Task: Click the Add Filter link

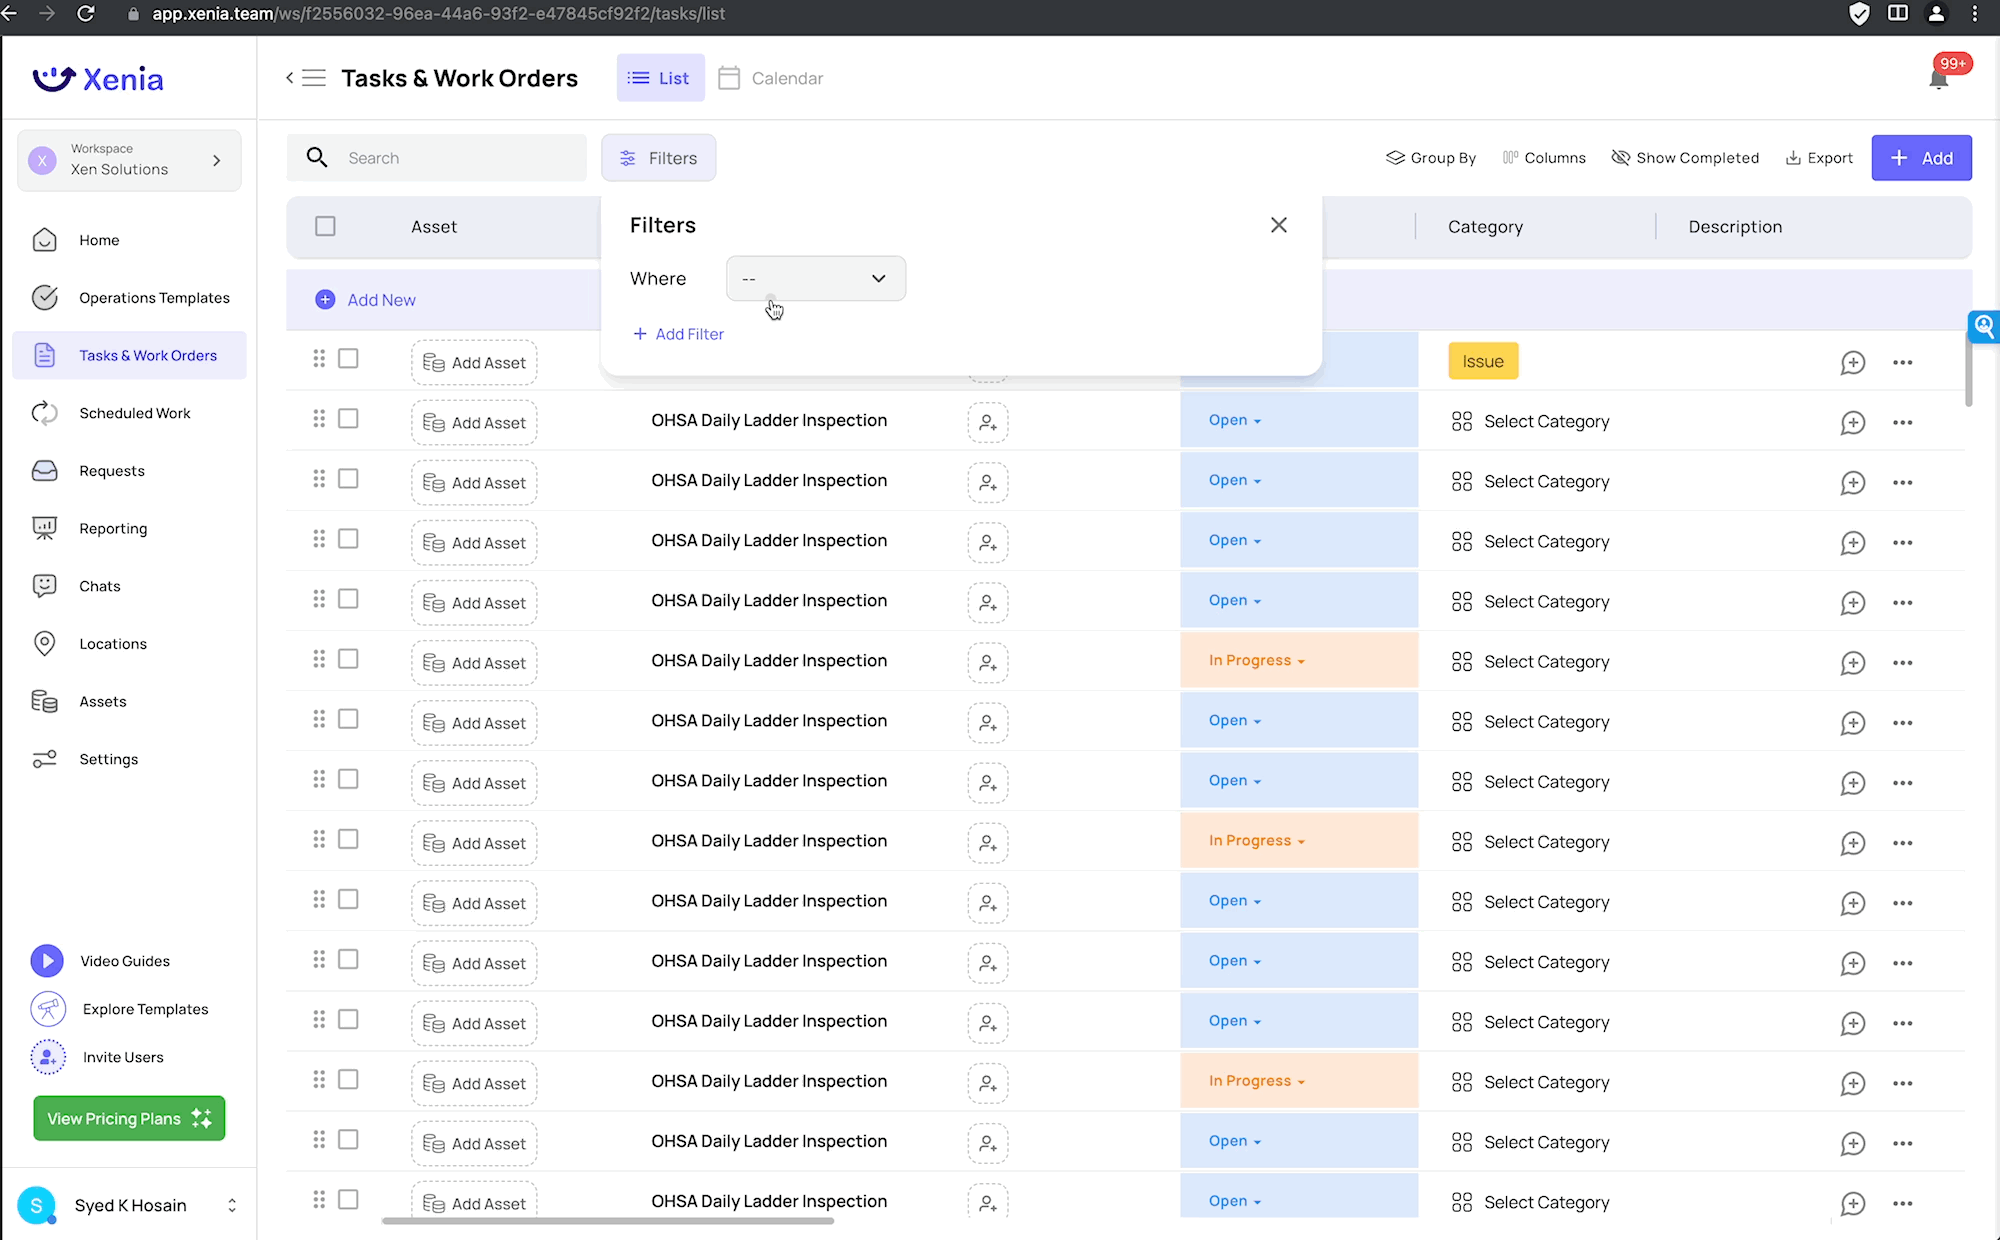Action: (679, 334)
